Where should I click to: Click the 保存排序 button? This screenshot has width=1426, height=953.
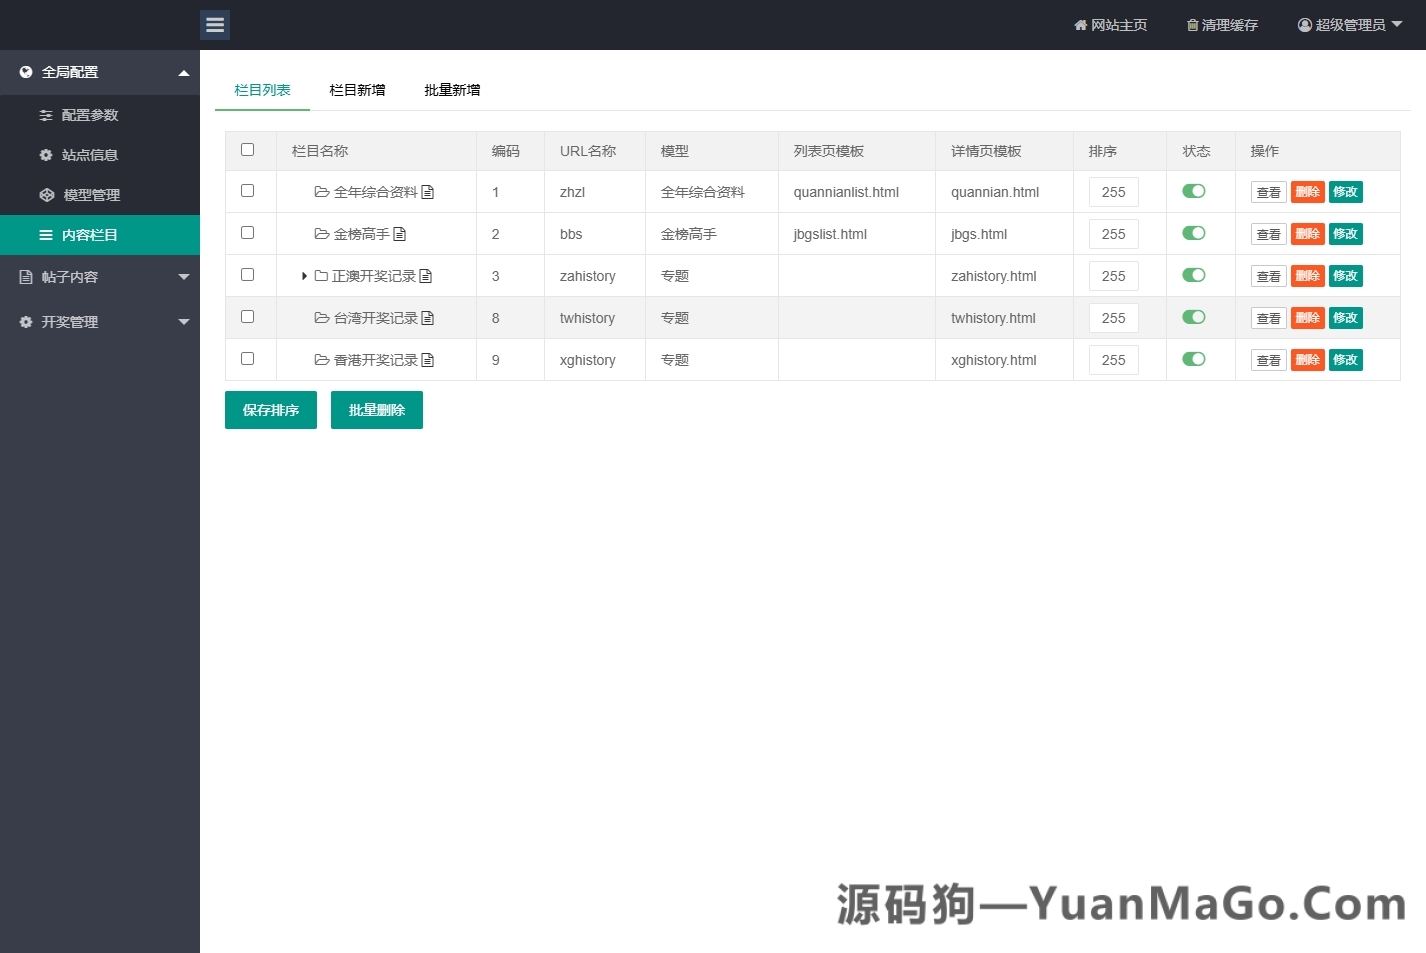coord(270,410)
